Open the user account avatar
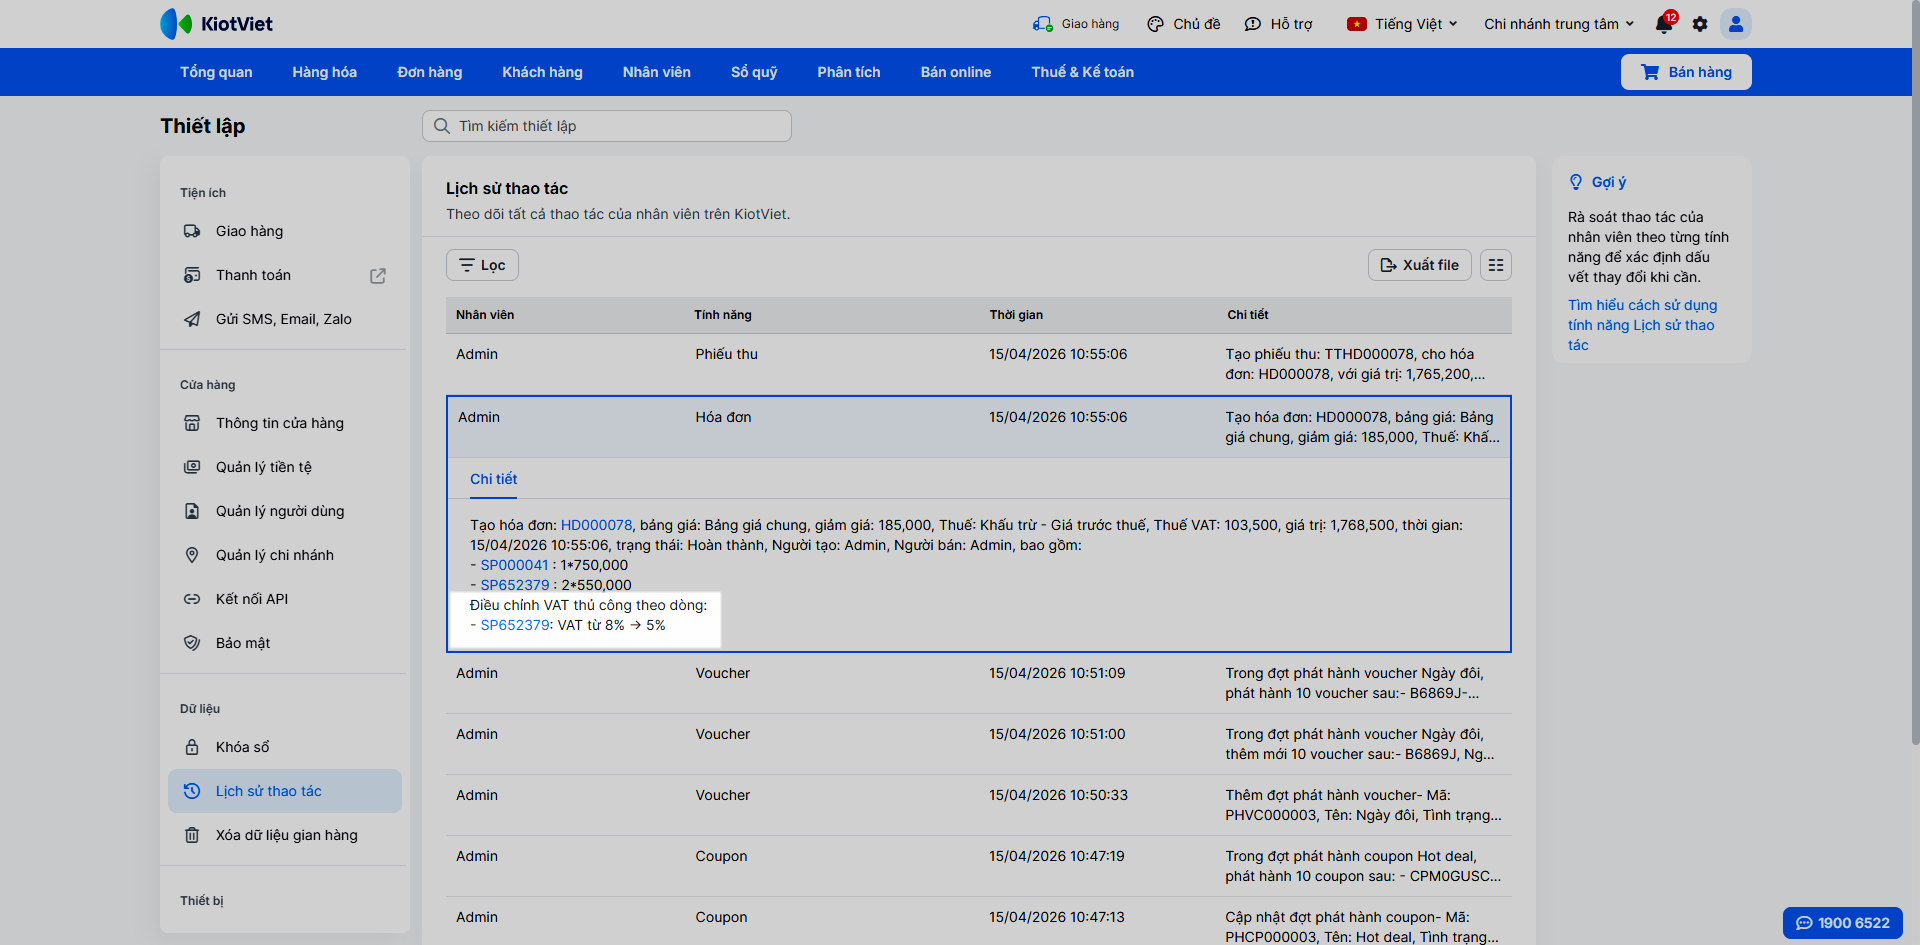This screenshot has width=1920, height=945. point(1735,24)
